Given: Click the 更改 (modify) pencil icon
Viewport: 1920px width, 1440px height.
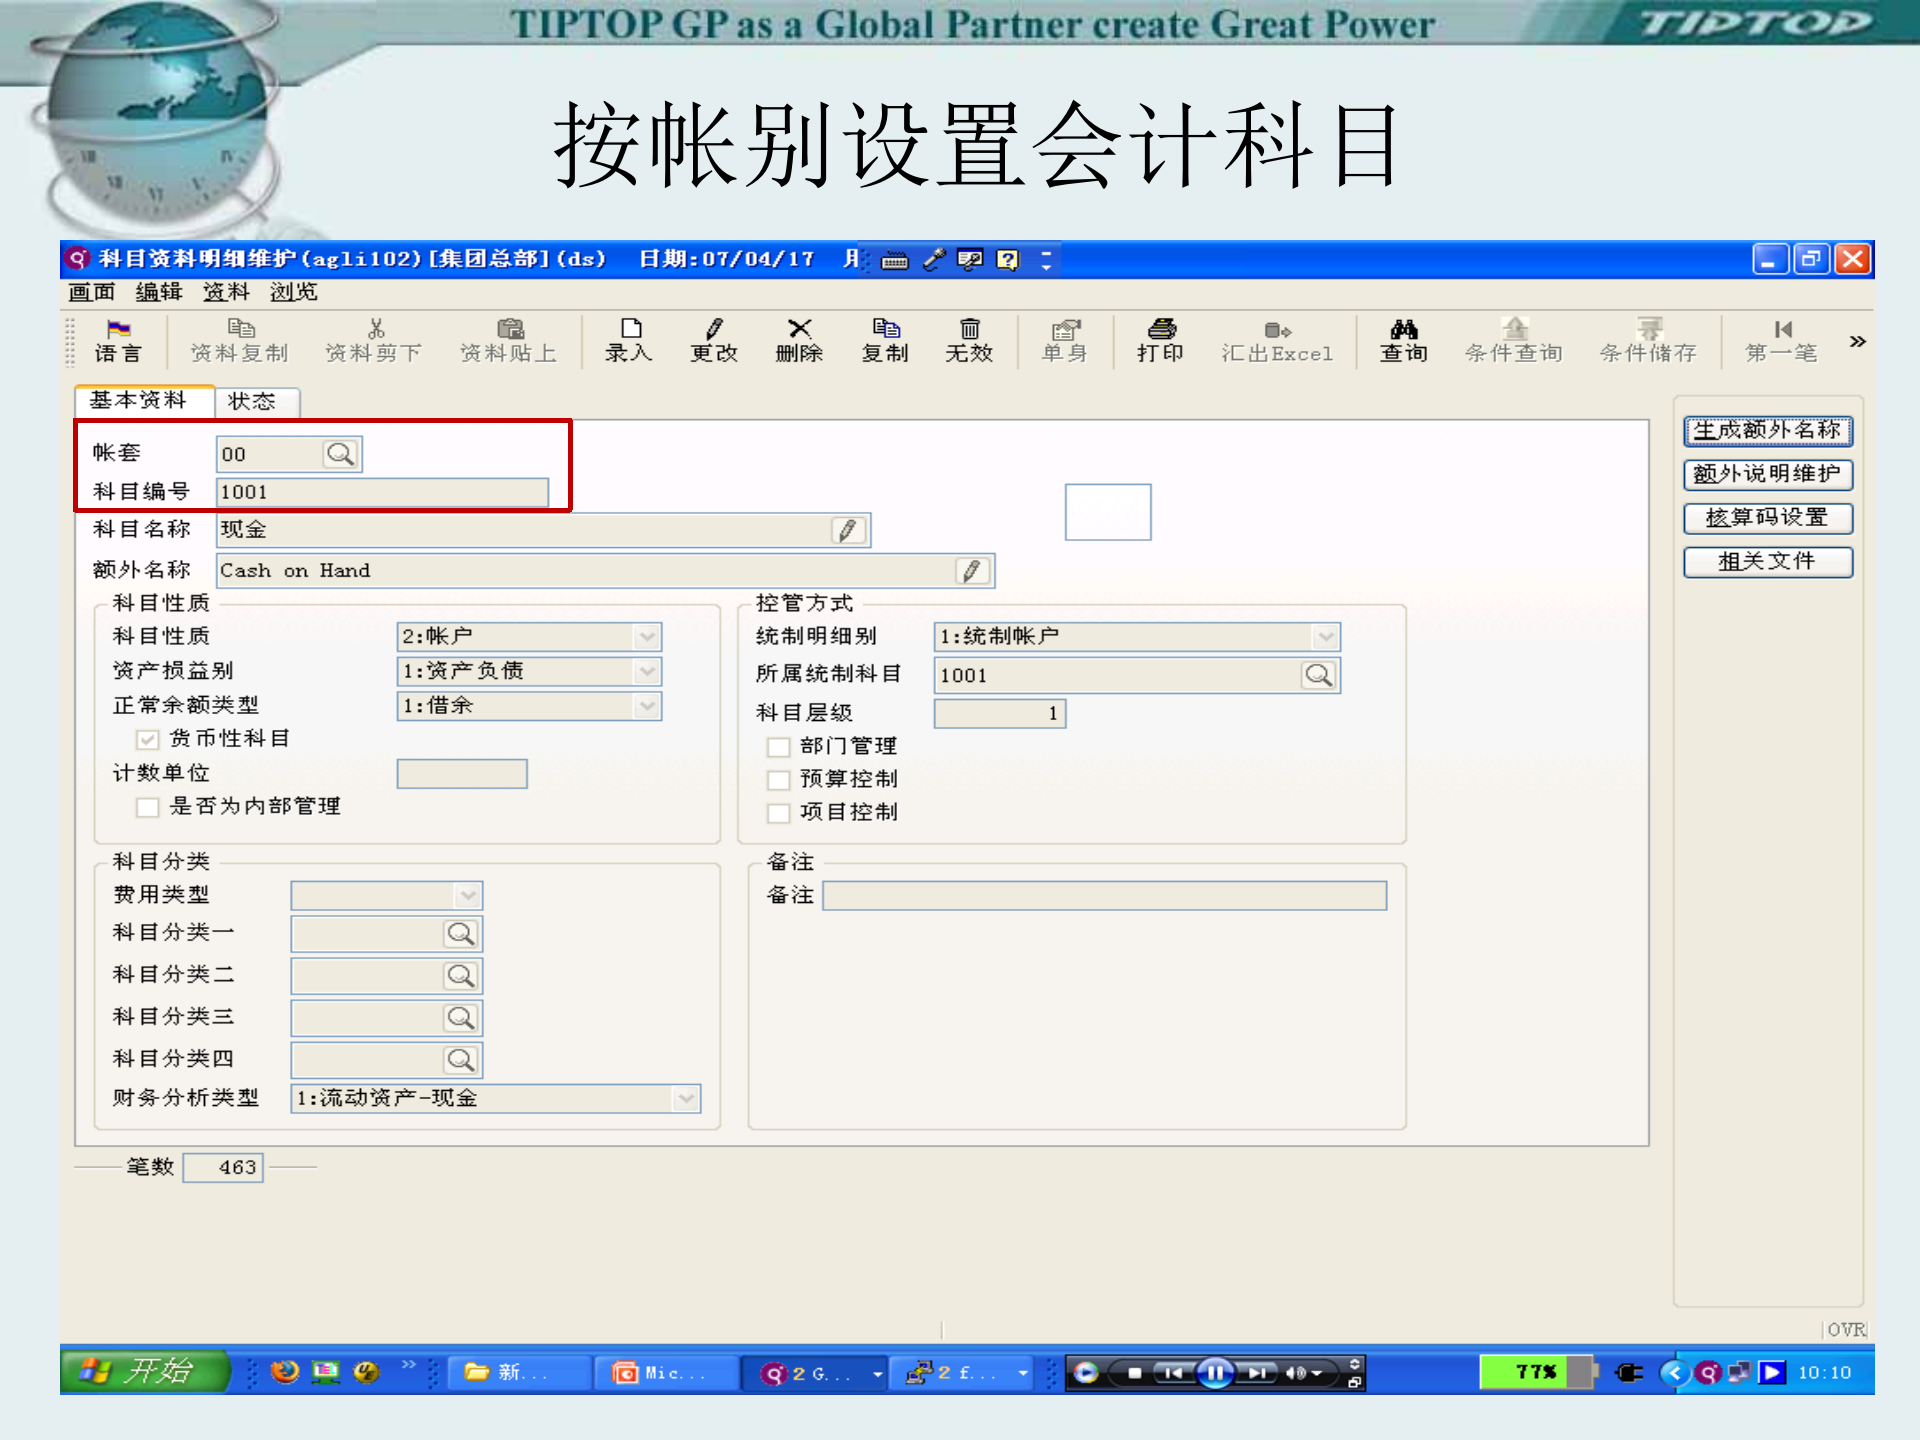Looking at the screenshot, I should (x=713, y=340).
